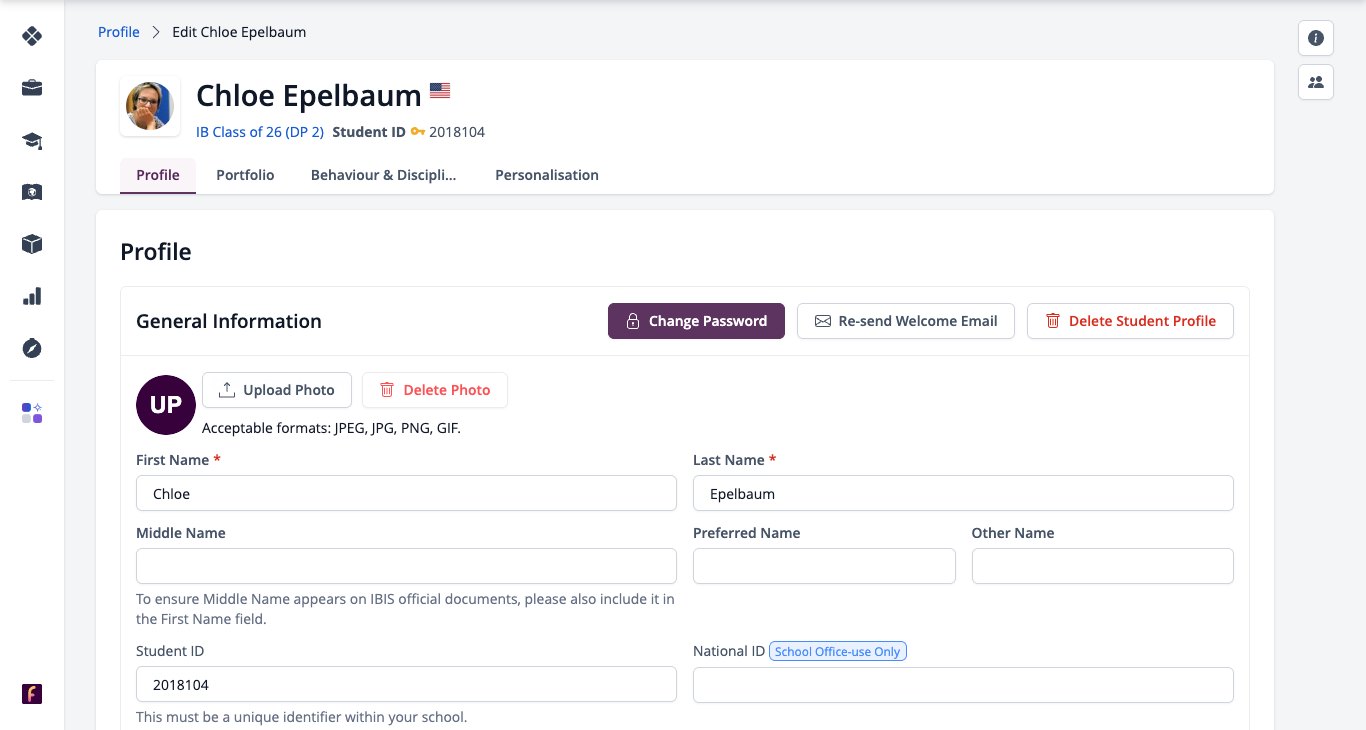1366x730 pixels.
Task: Open the briefcase icon in sidebar
Action: [x=32, y=88]
